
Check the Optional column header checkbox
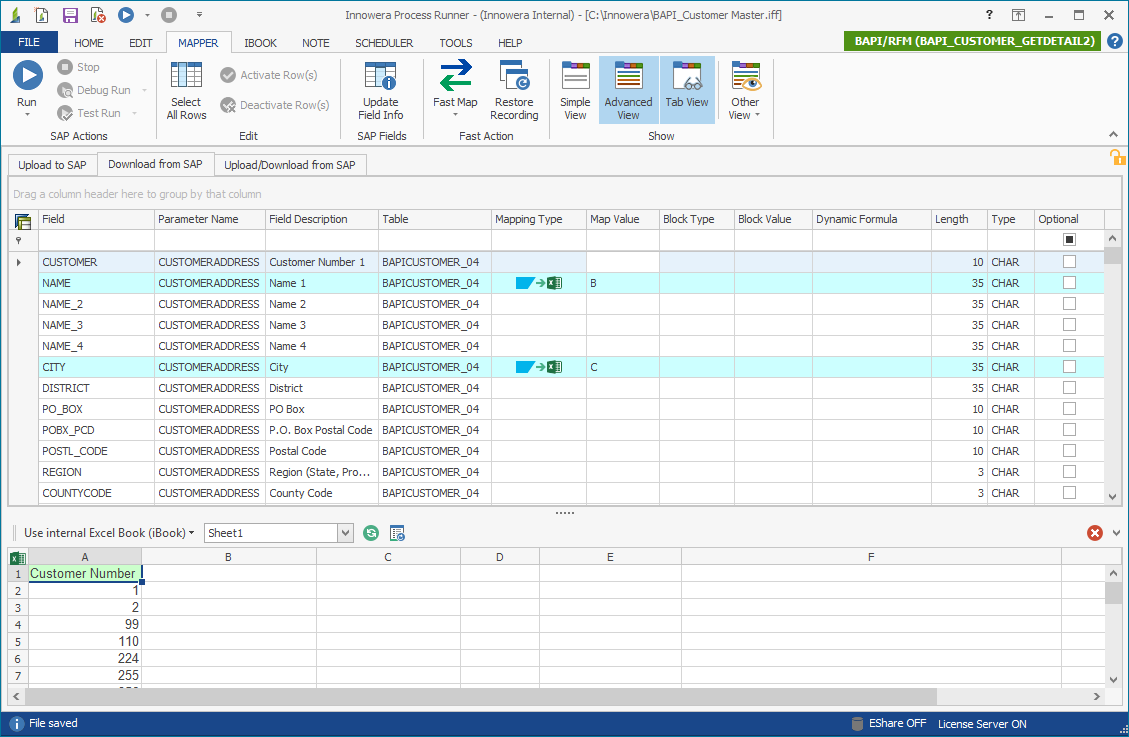[1069, 237]
